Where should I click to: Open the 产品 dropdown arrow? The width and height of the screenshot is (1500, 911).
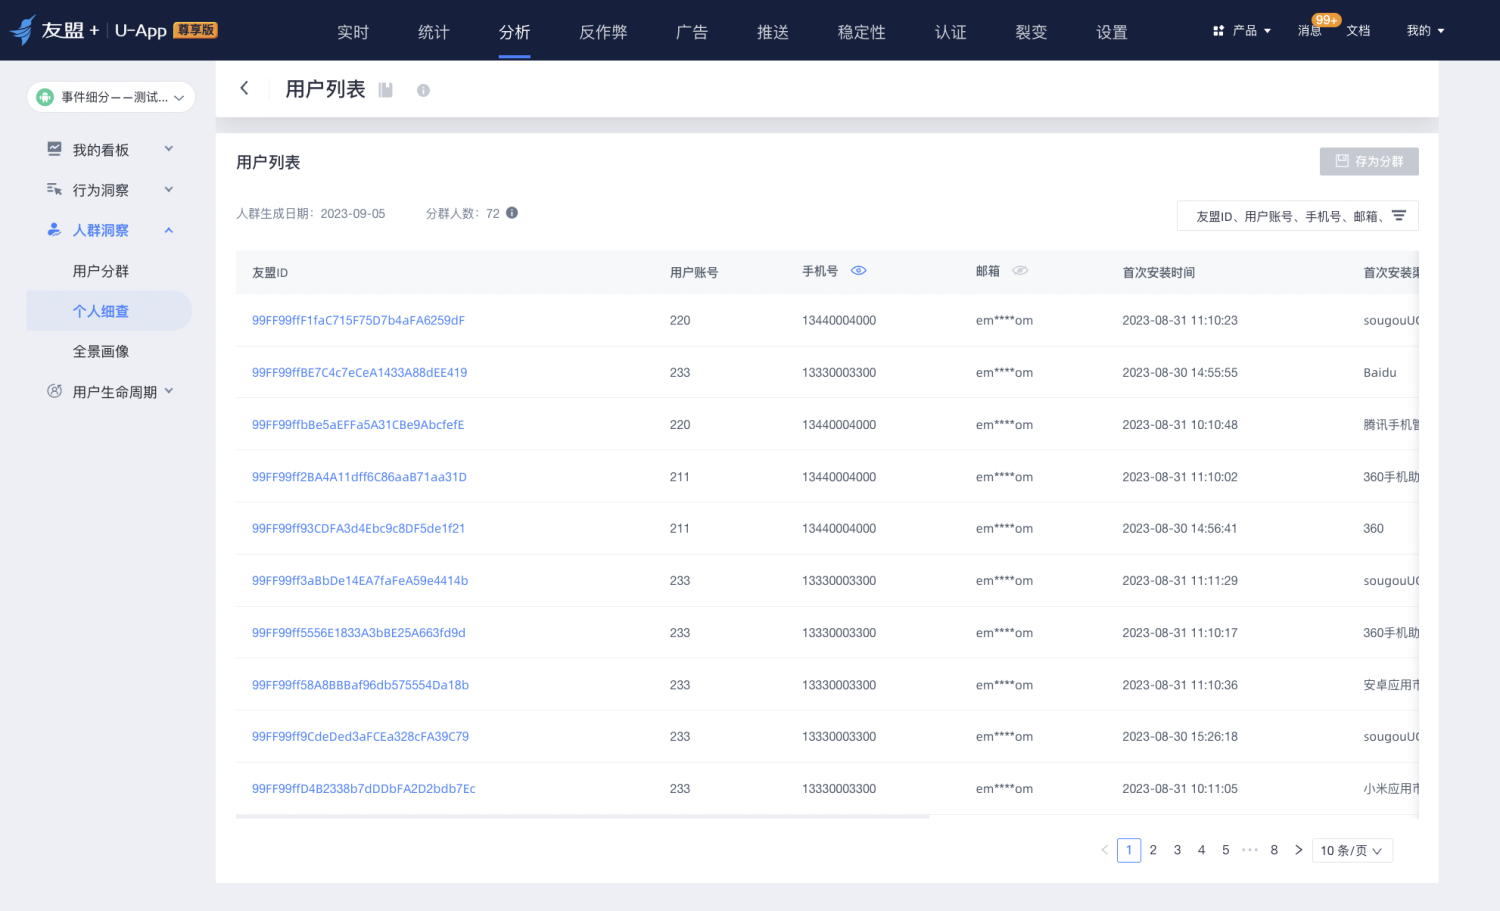pos(1268,31)
